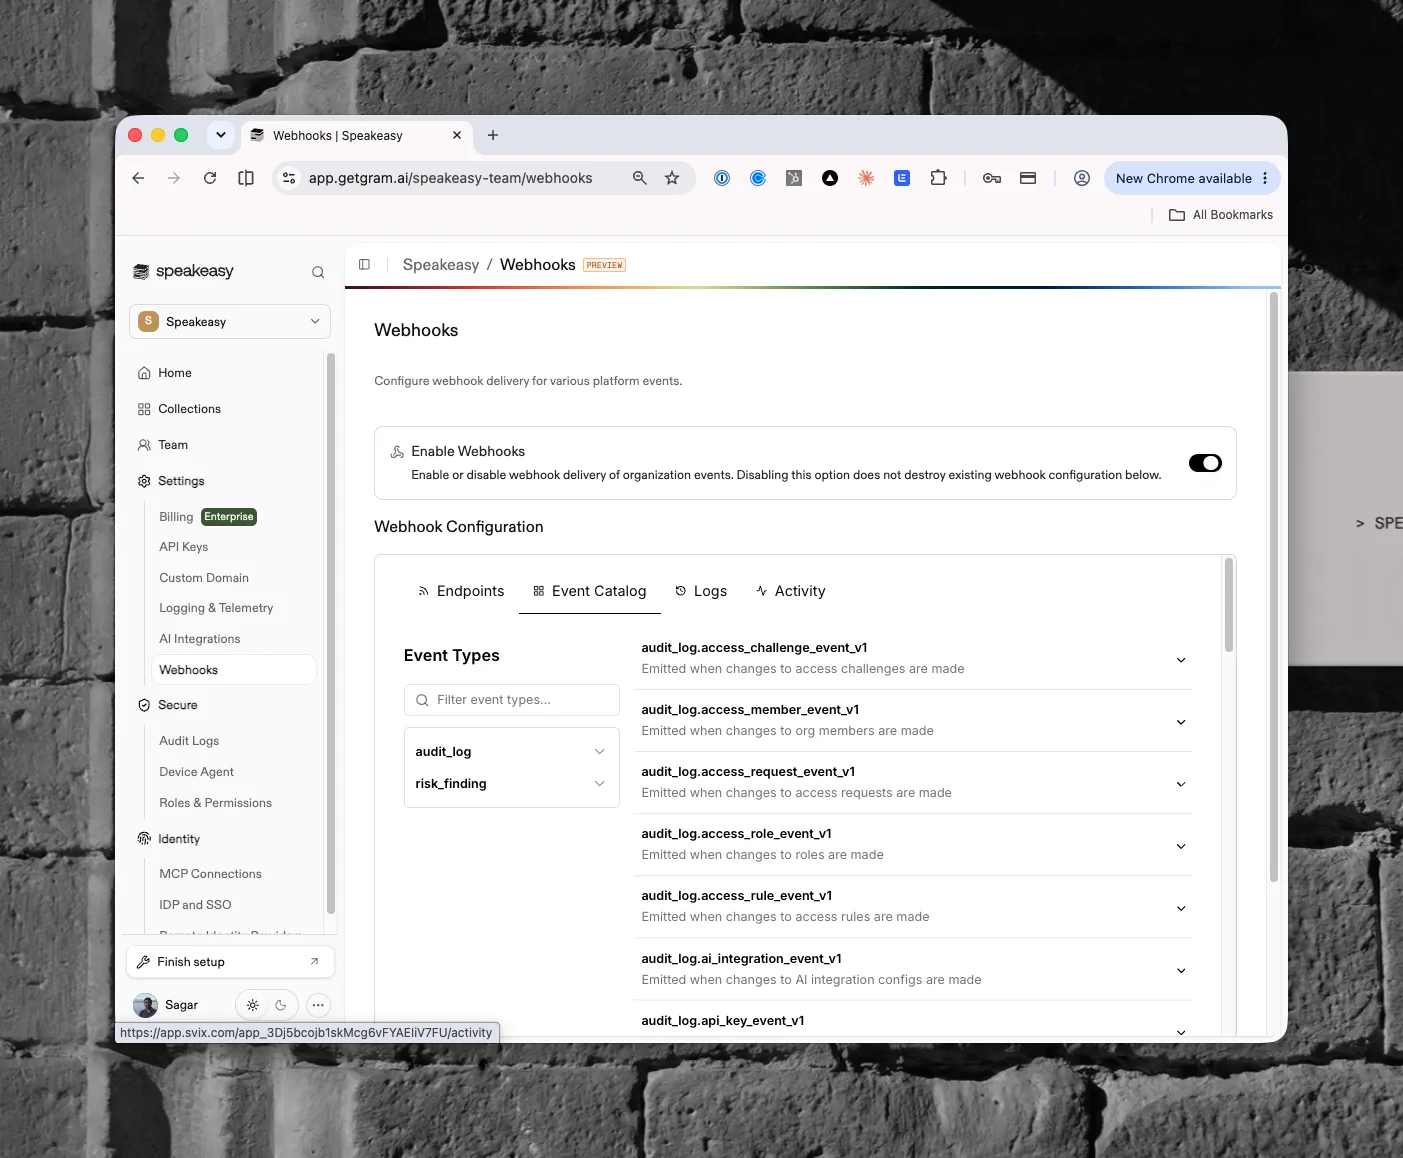1403x1158 pixels.
Task: Click the site info icon in address bar
Action: pos(289,178)
